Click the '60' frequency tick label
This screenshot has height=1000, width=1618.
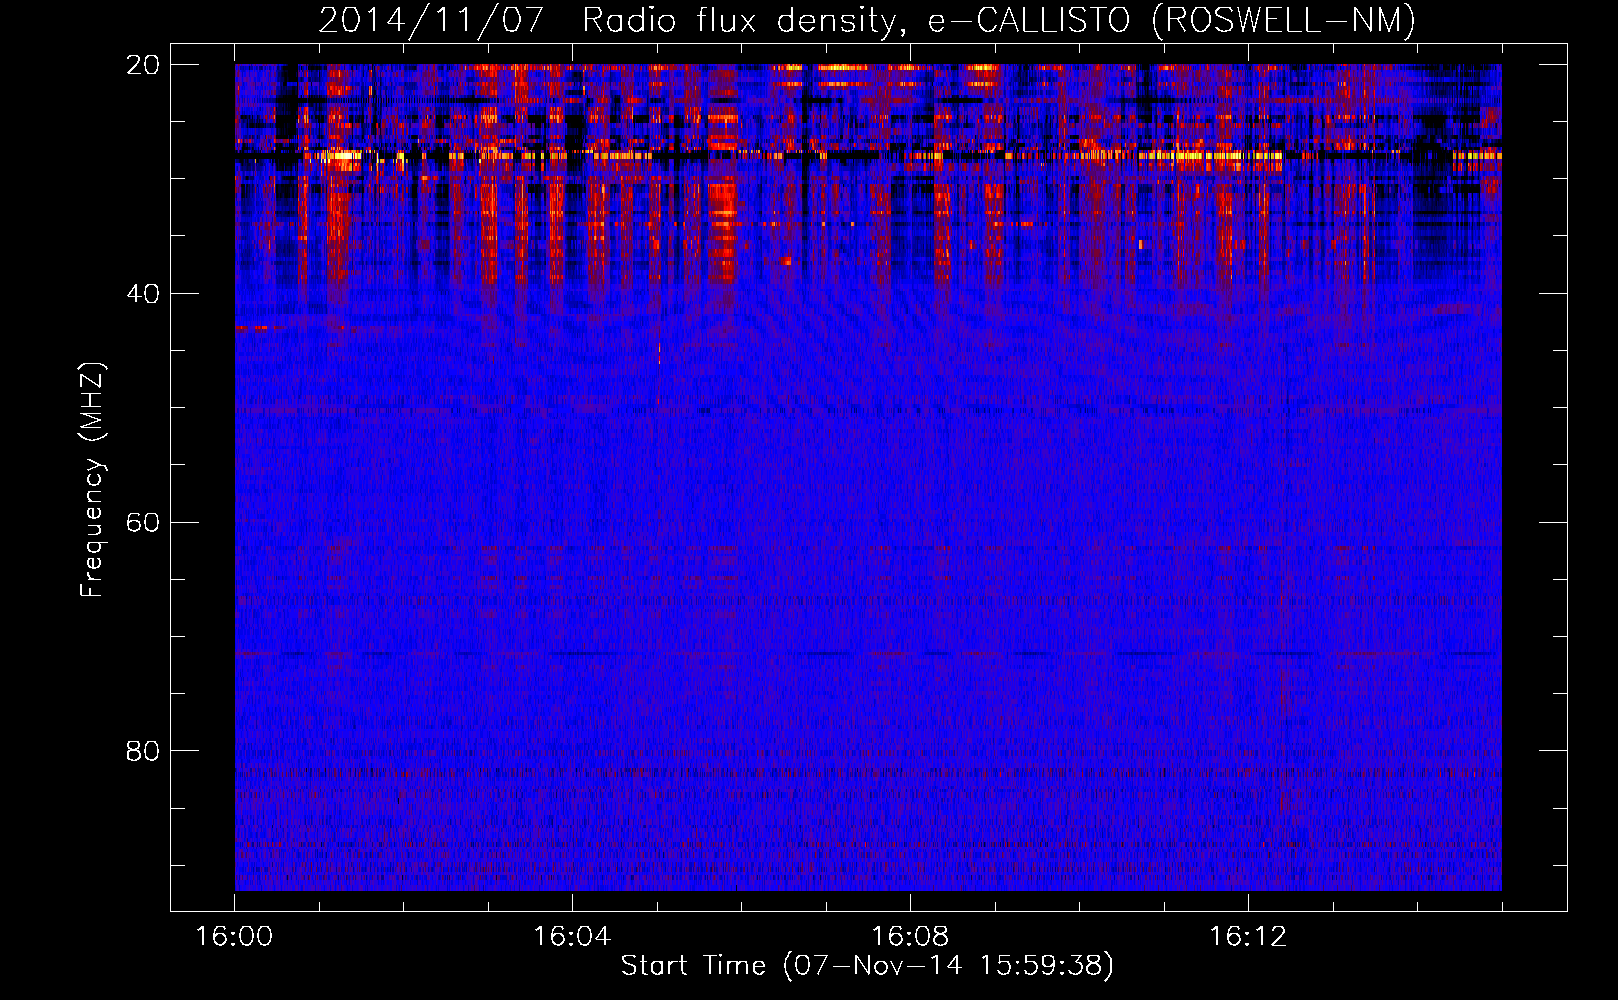point(143,522)
